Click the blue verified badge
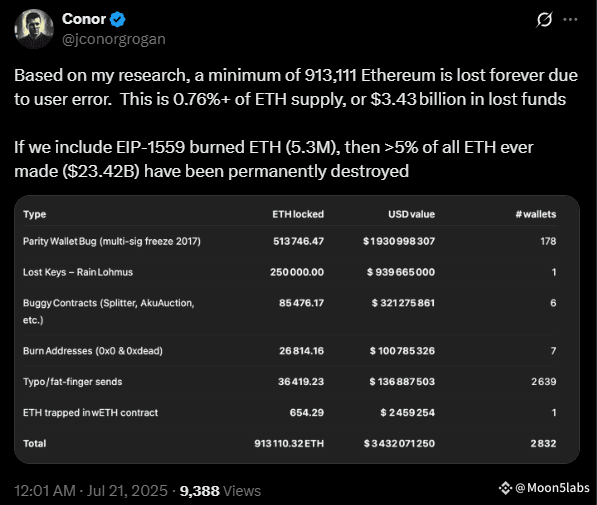This screenshot has width=597, height=505. [118, 19]
